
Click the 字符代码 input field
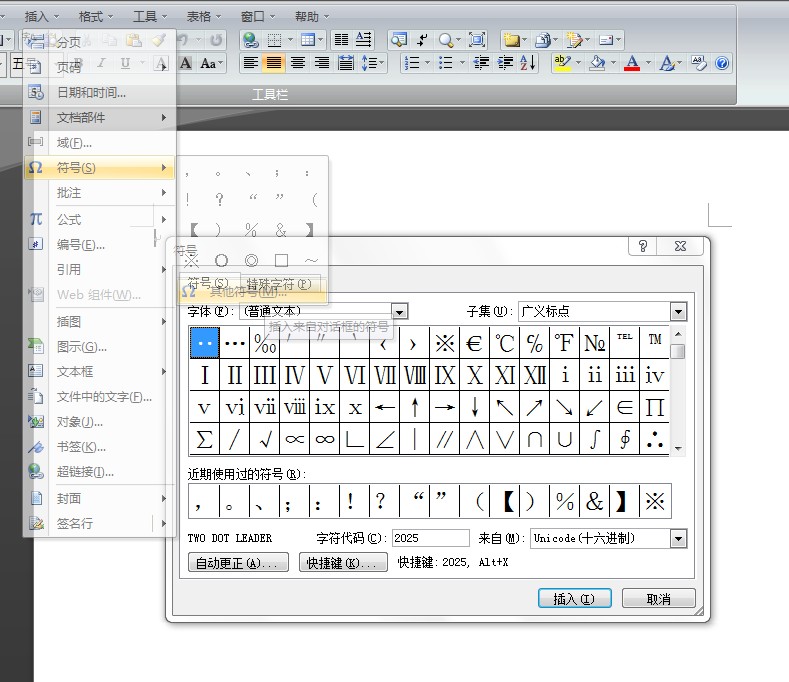[x=430, y=539]
